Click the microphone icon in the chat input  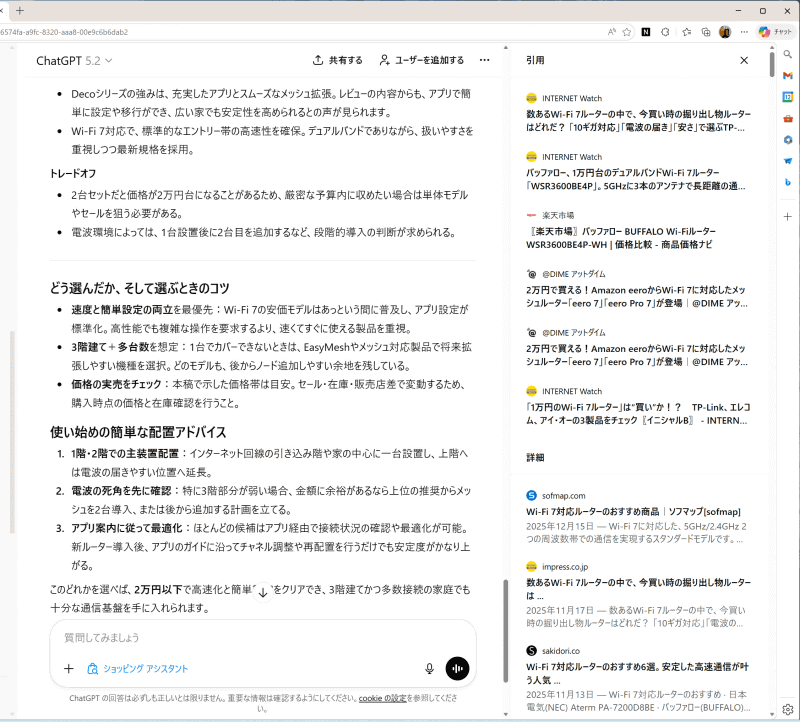(x=428, y=669)
